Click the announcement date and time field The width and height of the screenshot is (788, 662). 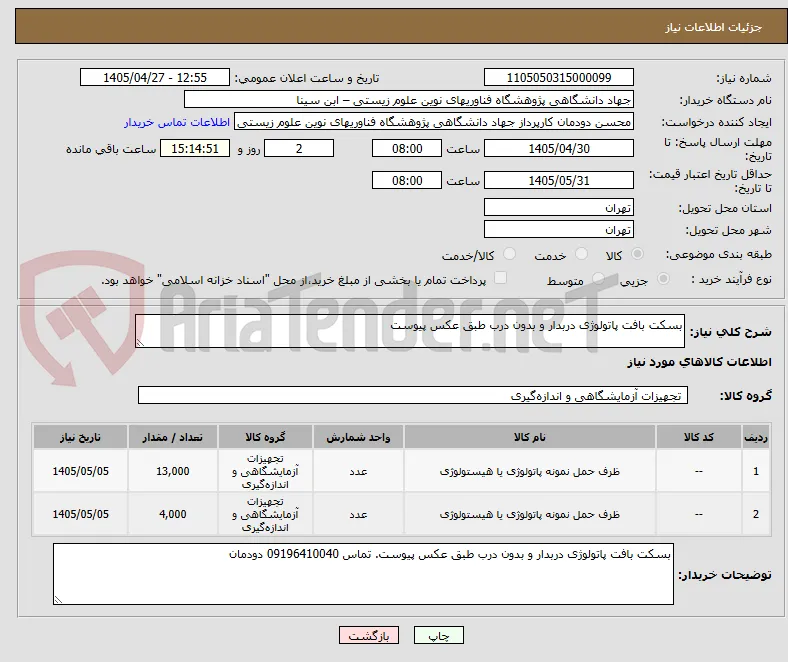[x=155, y=77]
